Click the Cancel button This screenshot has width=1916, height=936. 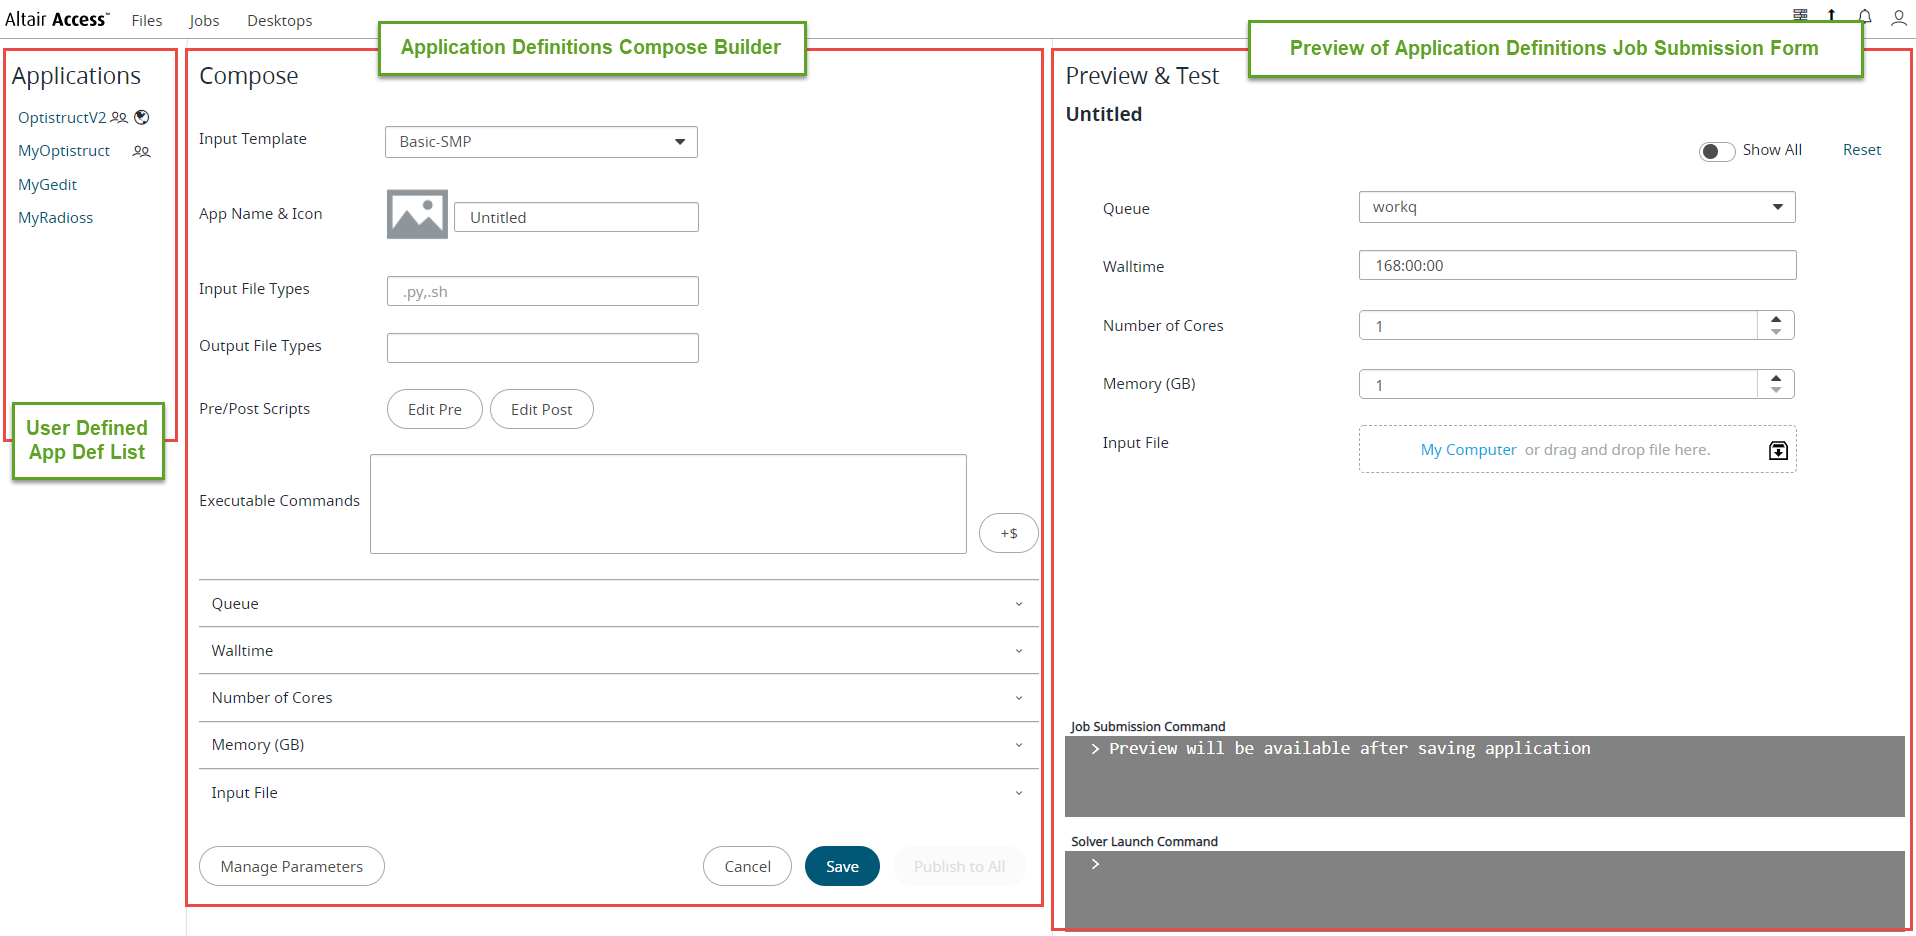[748, 866]
